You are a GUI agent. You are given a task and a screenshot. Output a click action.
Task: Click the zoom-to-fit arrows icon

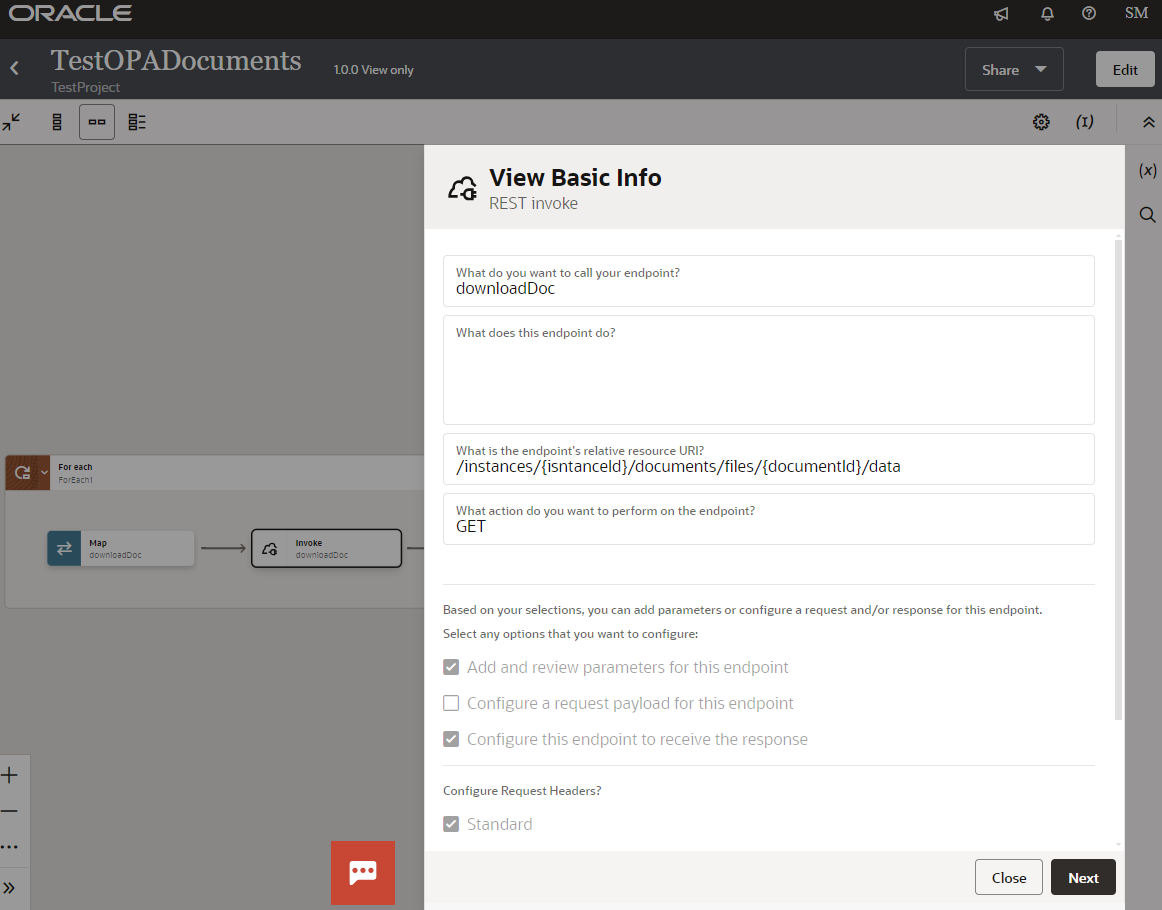pos(12,121)
